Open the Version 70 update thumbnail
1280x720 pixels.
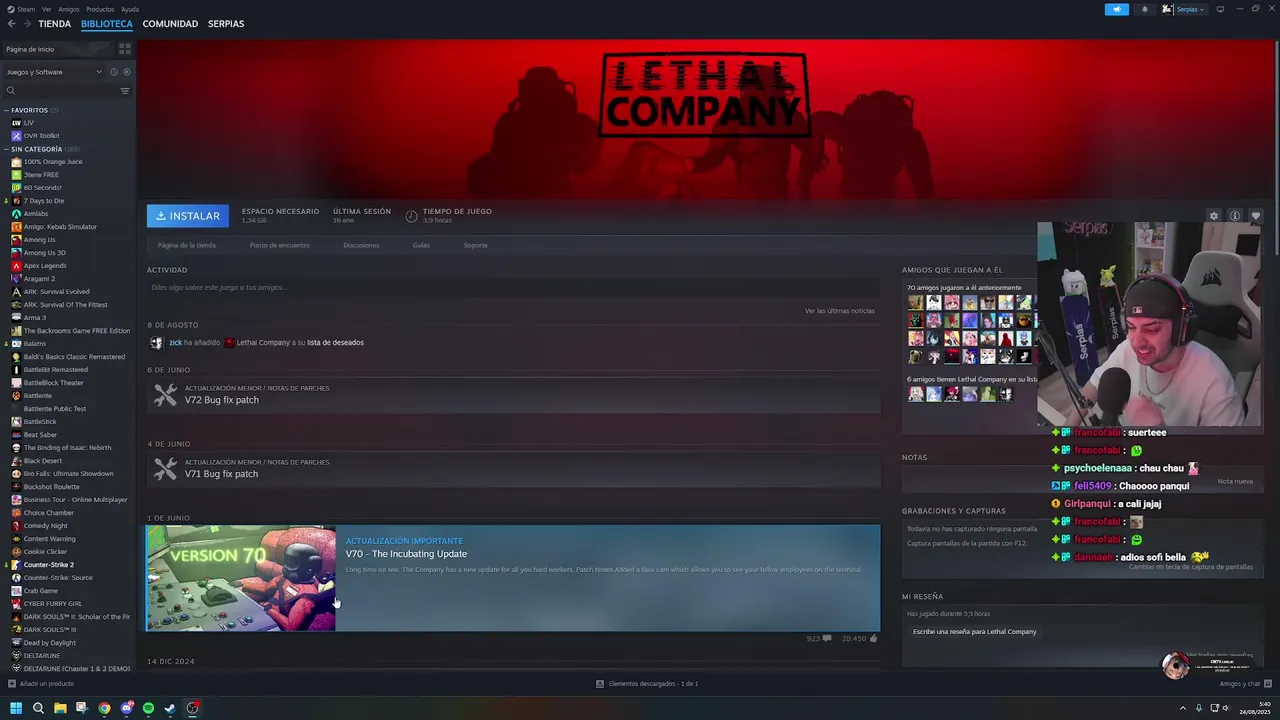[x=241, y=578]
